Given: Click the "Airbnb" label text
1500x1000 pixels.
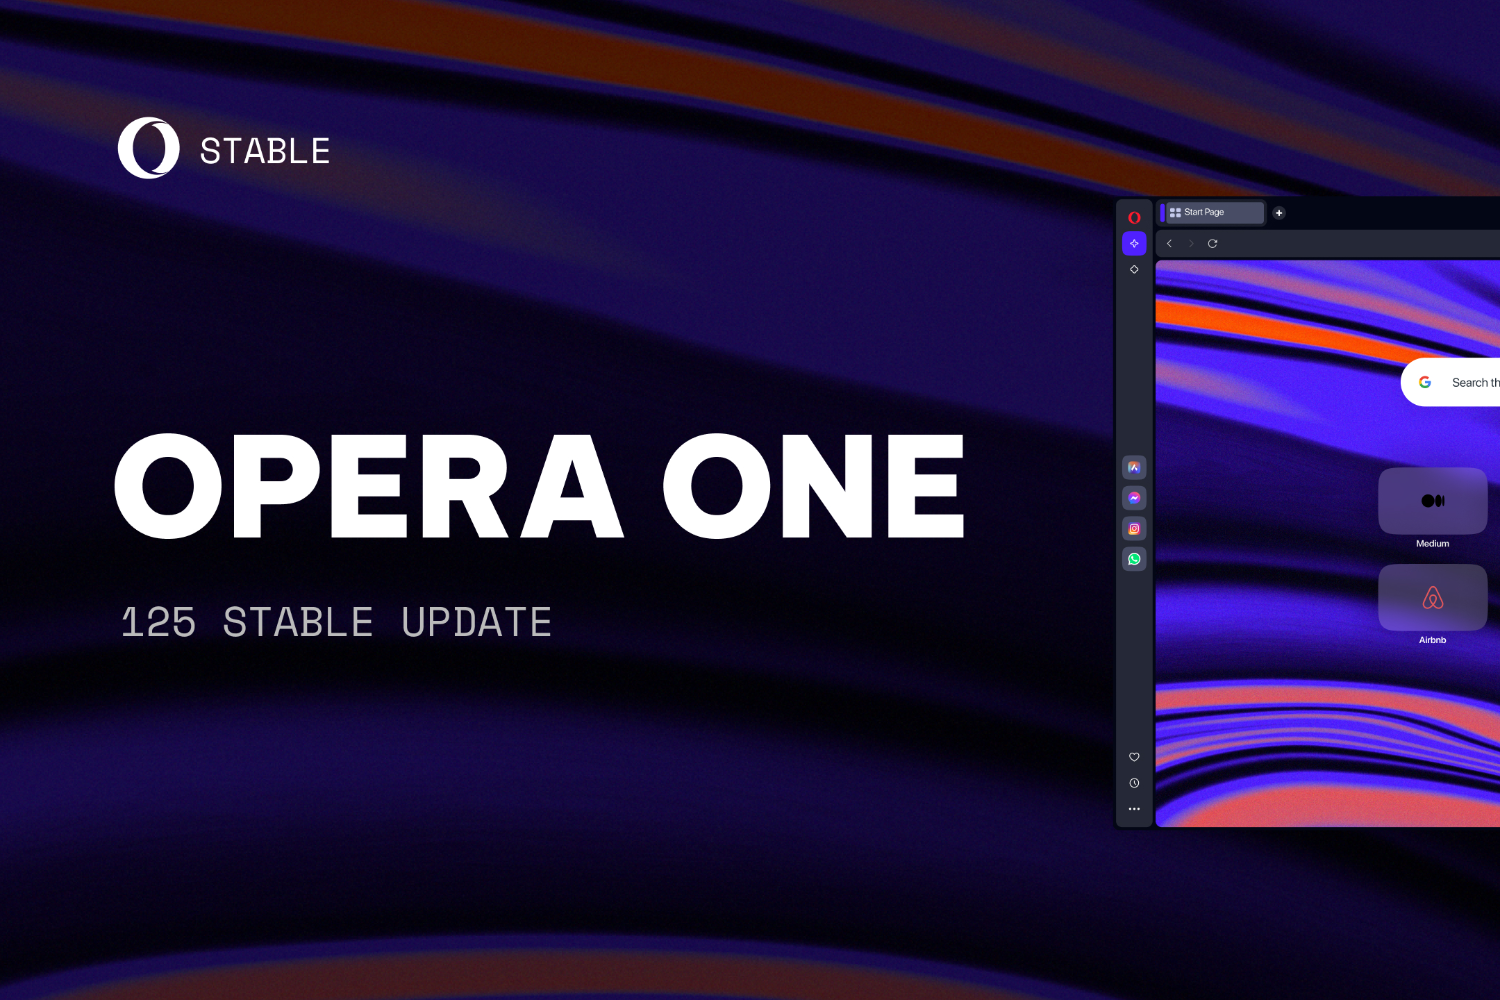Looking at the screenshot, I should click(1432, 640).
